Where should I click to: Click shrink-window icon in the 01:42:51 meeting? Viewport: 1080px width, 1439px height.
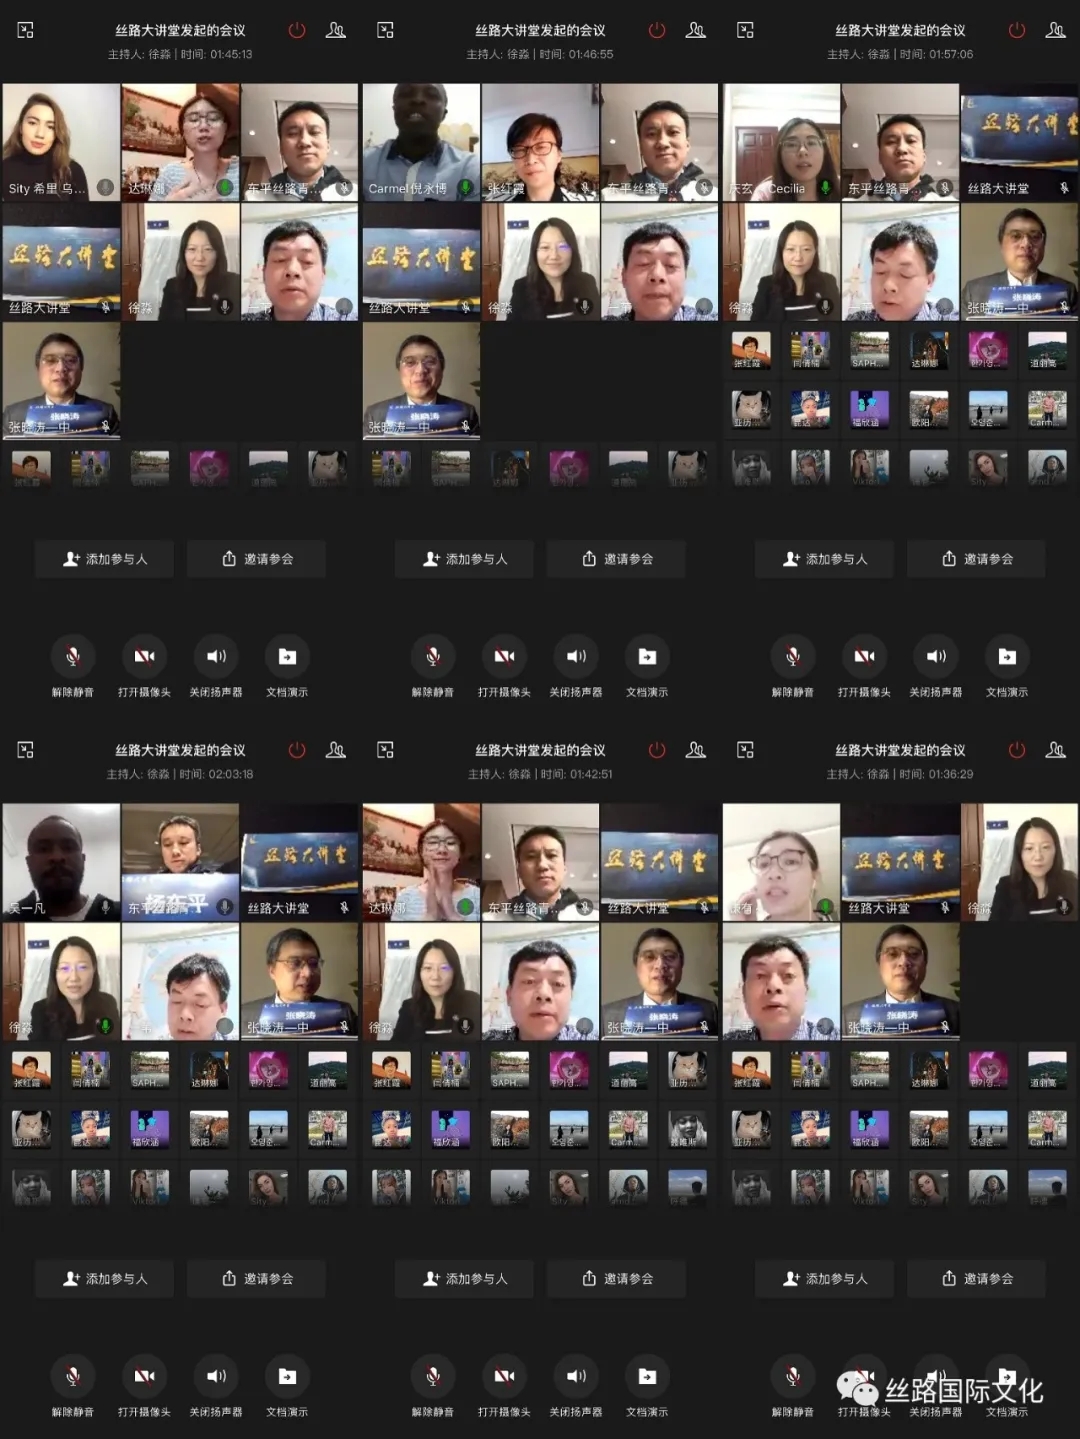click(x=385, y=750)
